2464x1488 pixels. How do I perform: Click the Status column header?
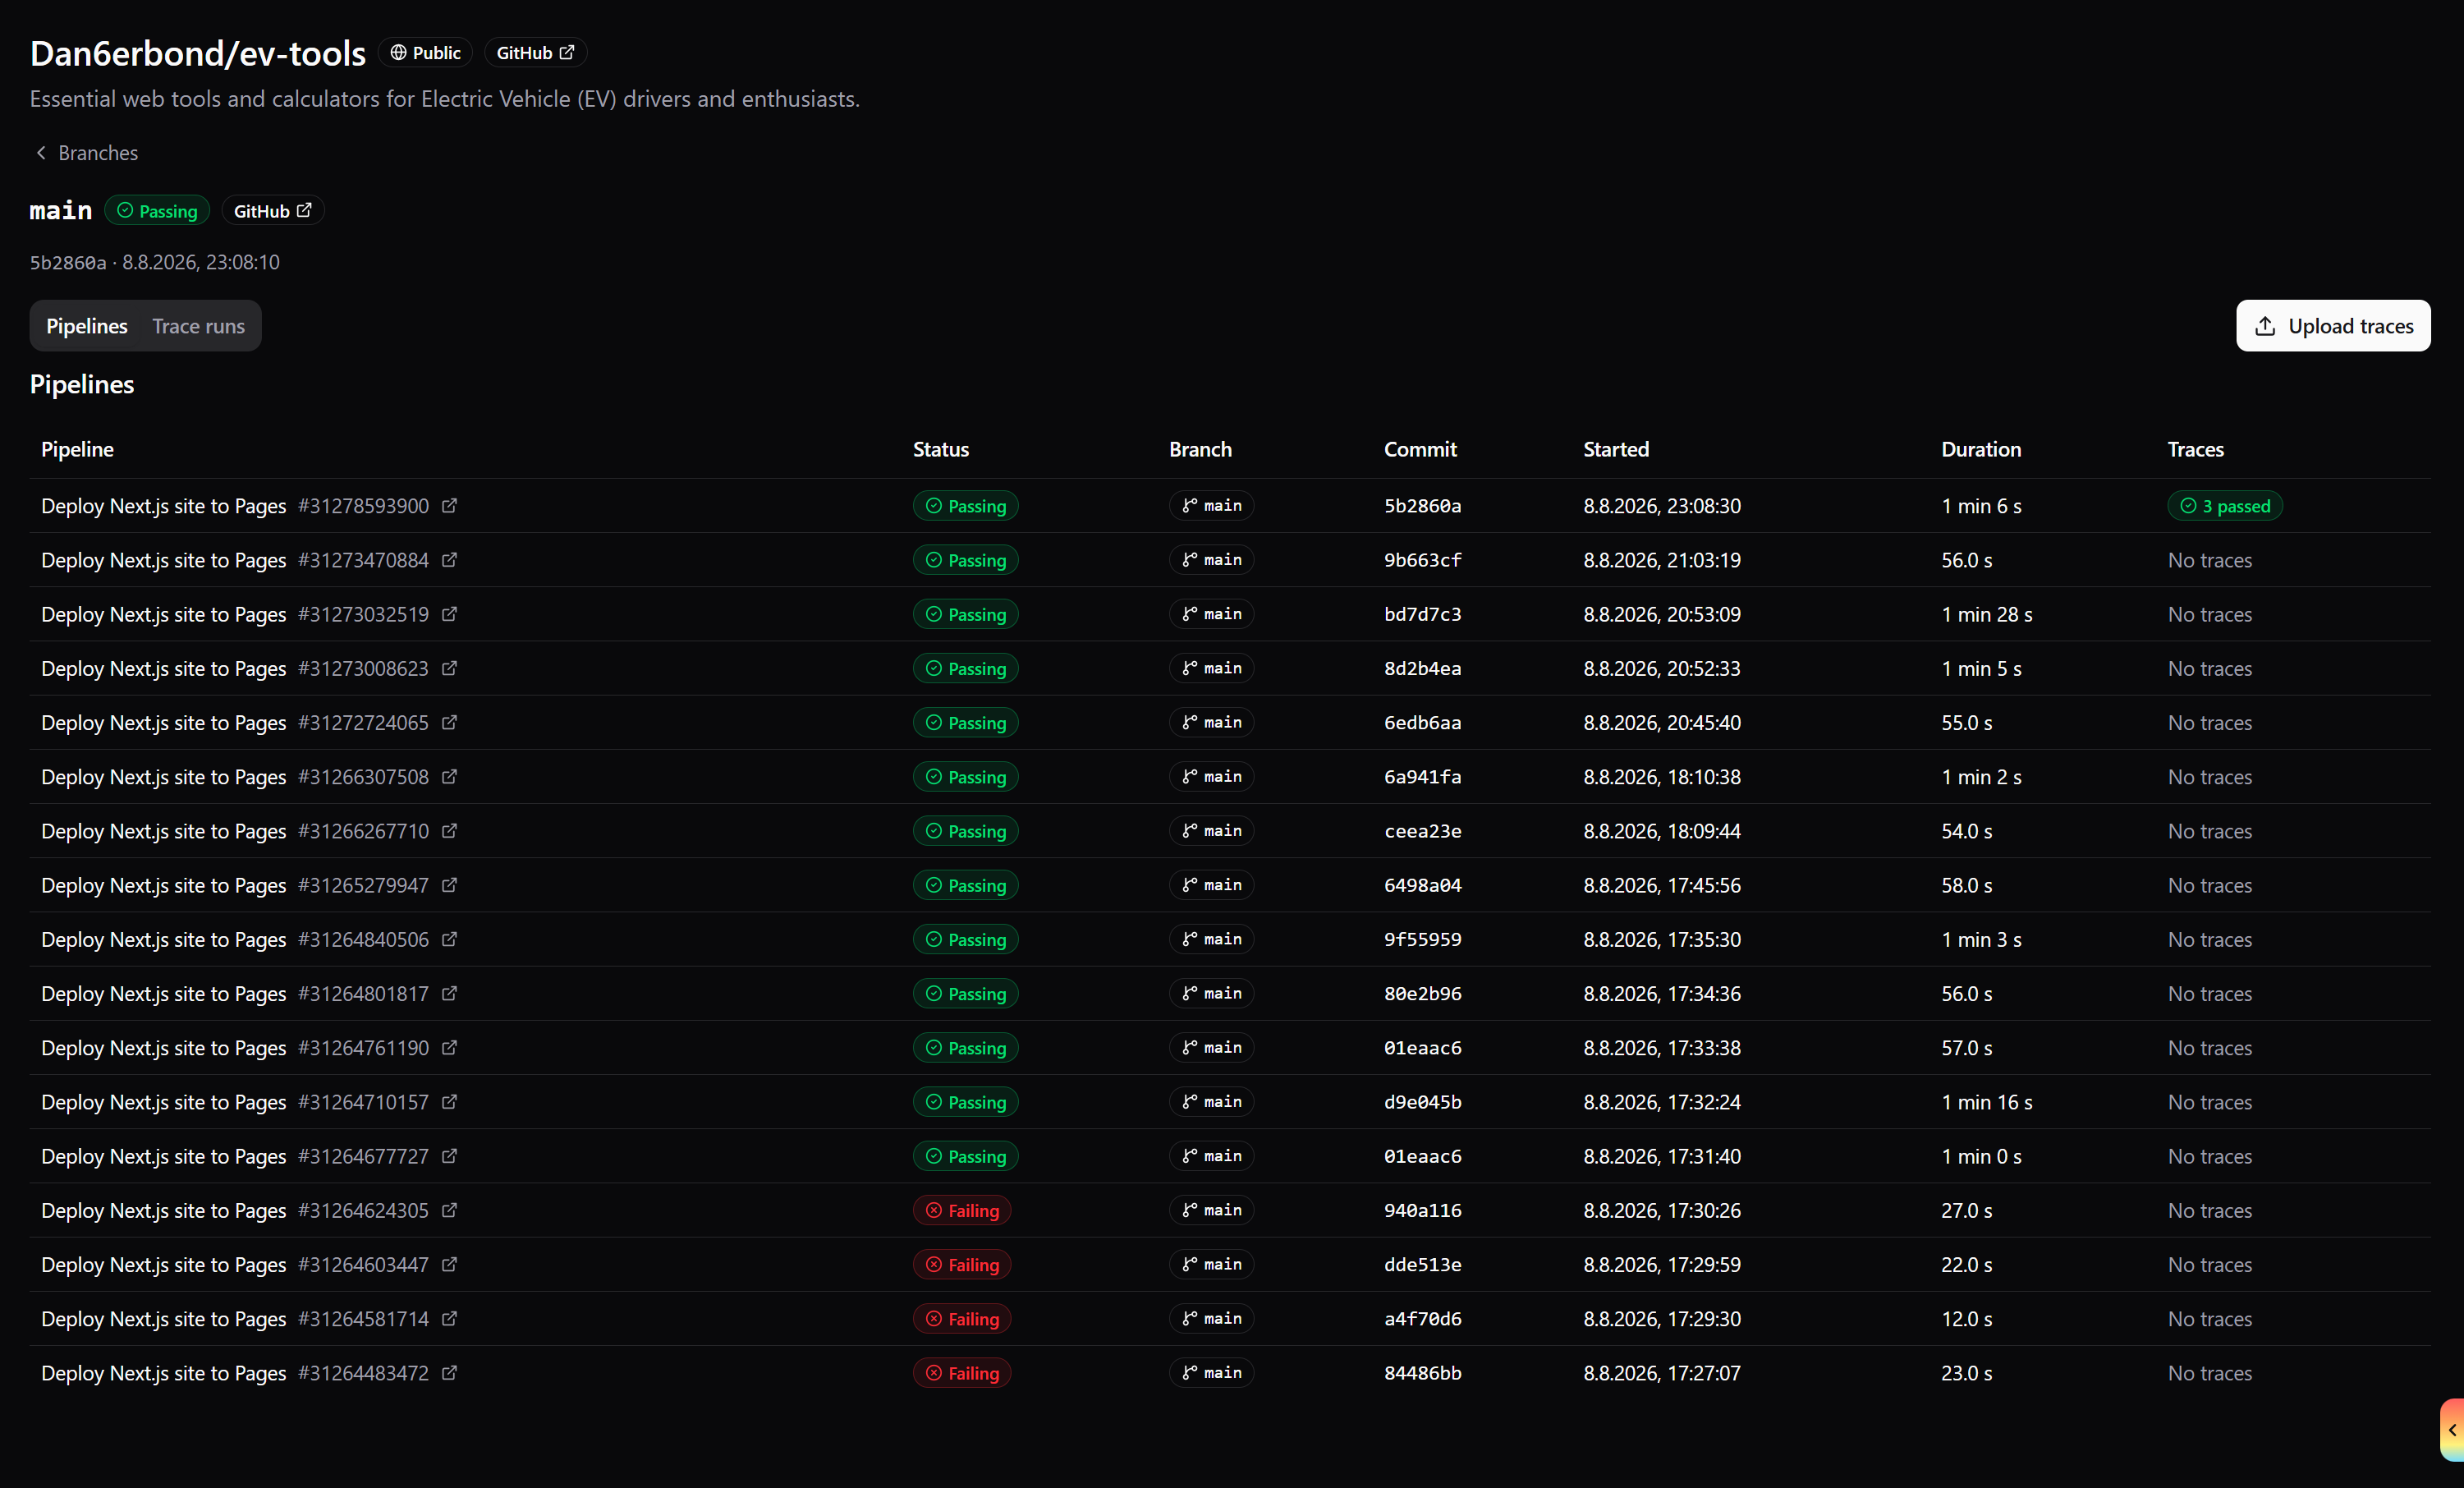coord(940,450)
